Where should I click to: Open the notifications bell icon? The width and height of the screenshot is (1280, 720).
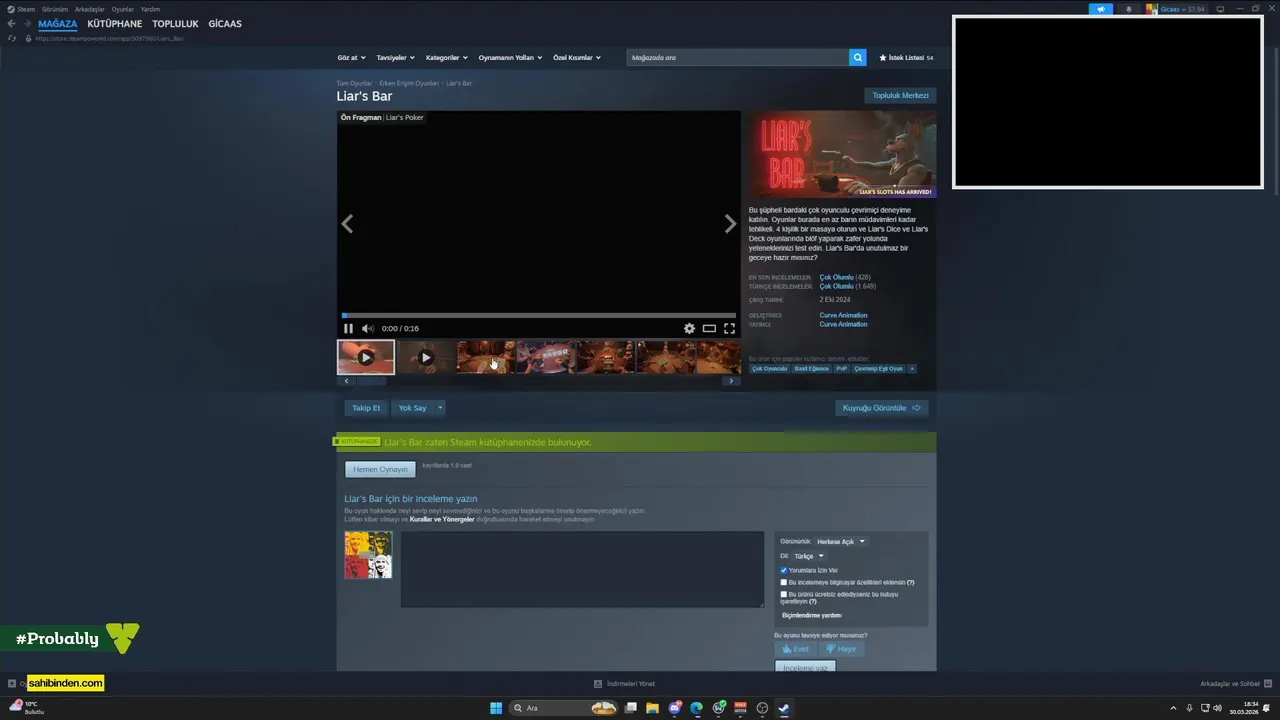pyautogui.click(x=1129, y=9)
